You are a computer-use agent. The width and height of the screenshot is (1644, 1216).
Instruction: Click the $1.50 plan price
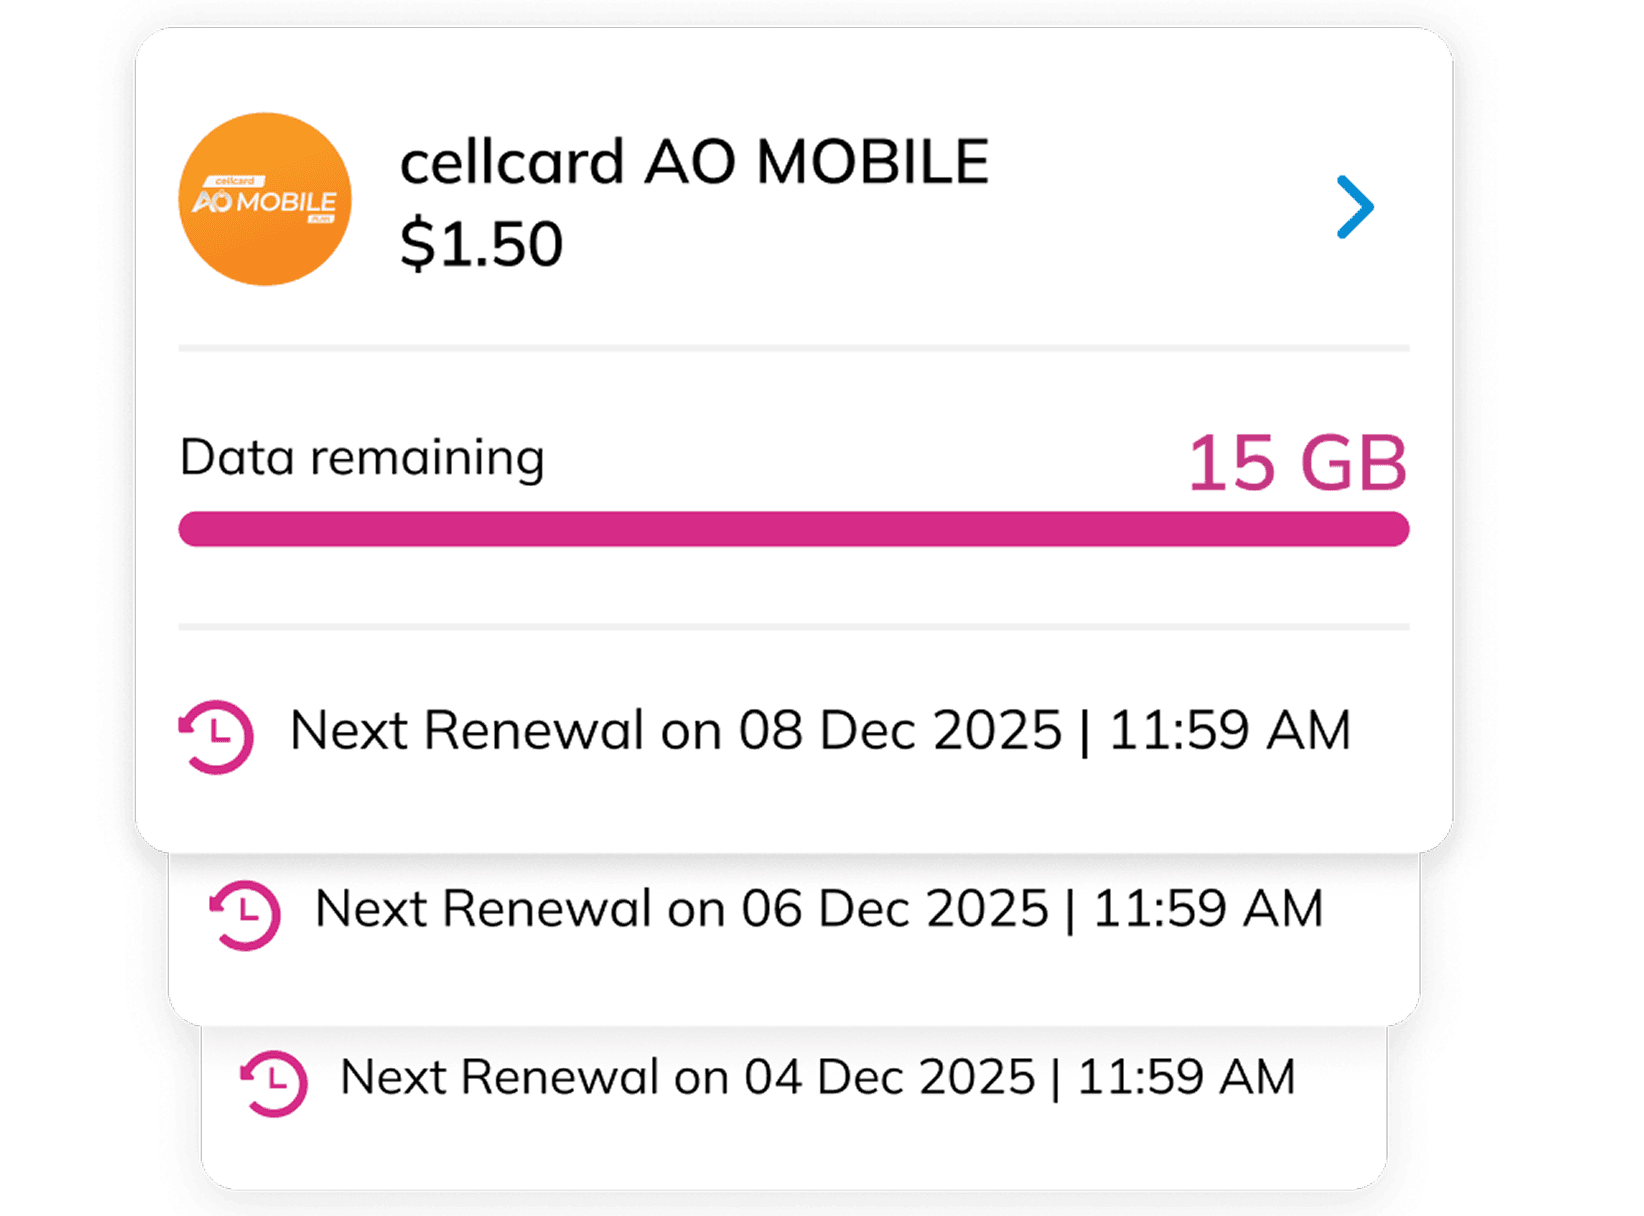tap(481, 244)
